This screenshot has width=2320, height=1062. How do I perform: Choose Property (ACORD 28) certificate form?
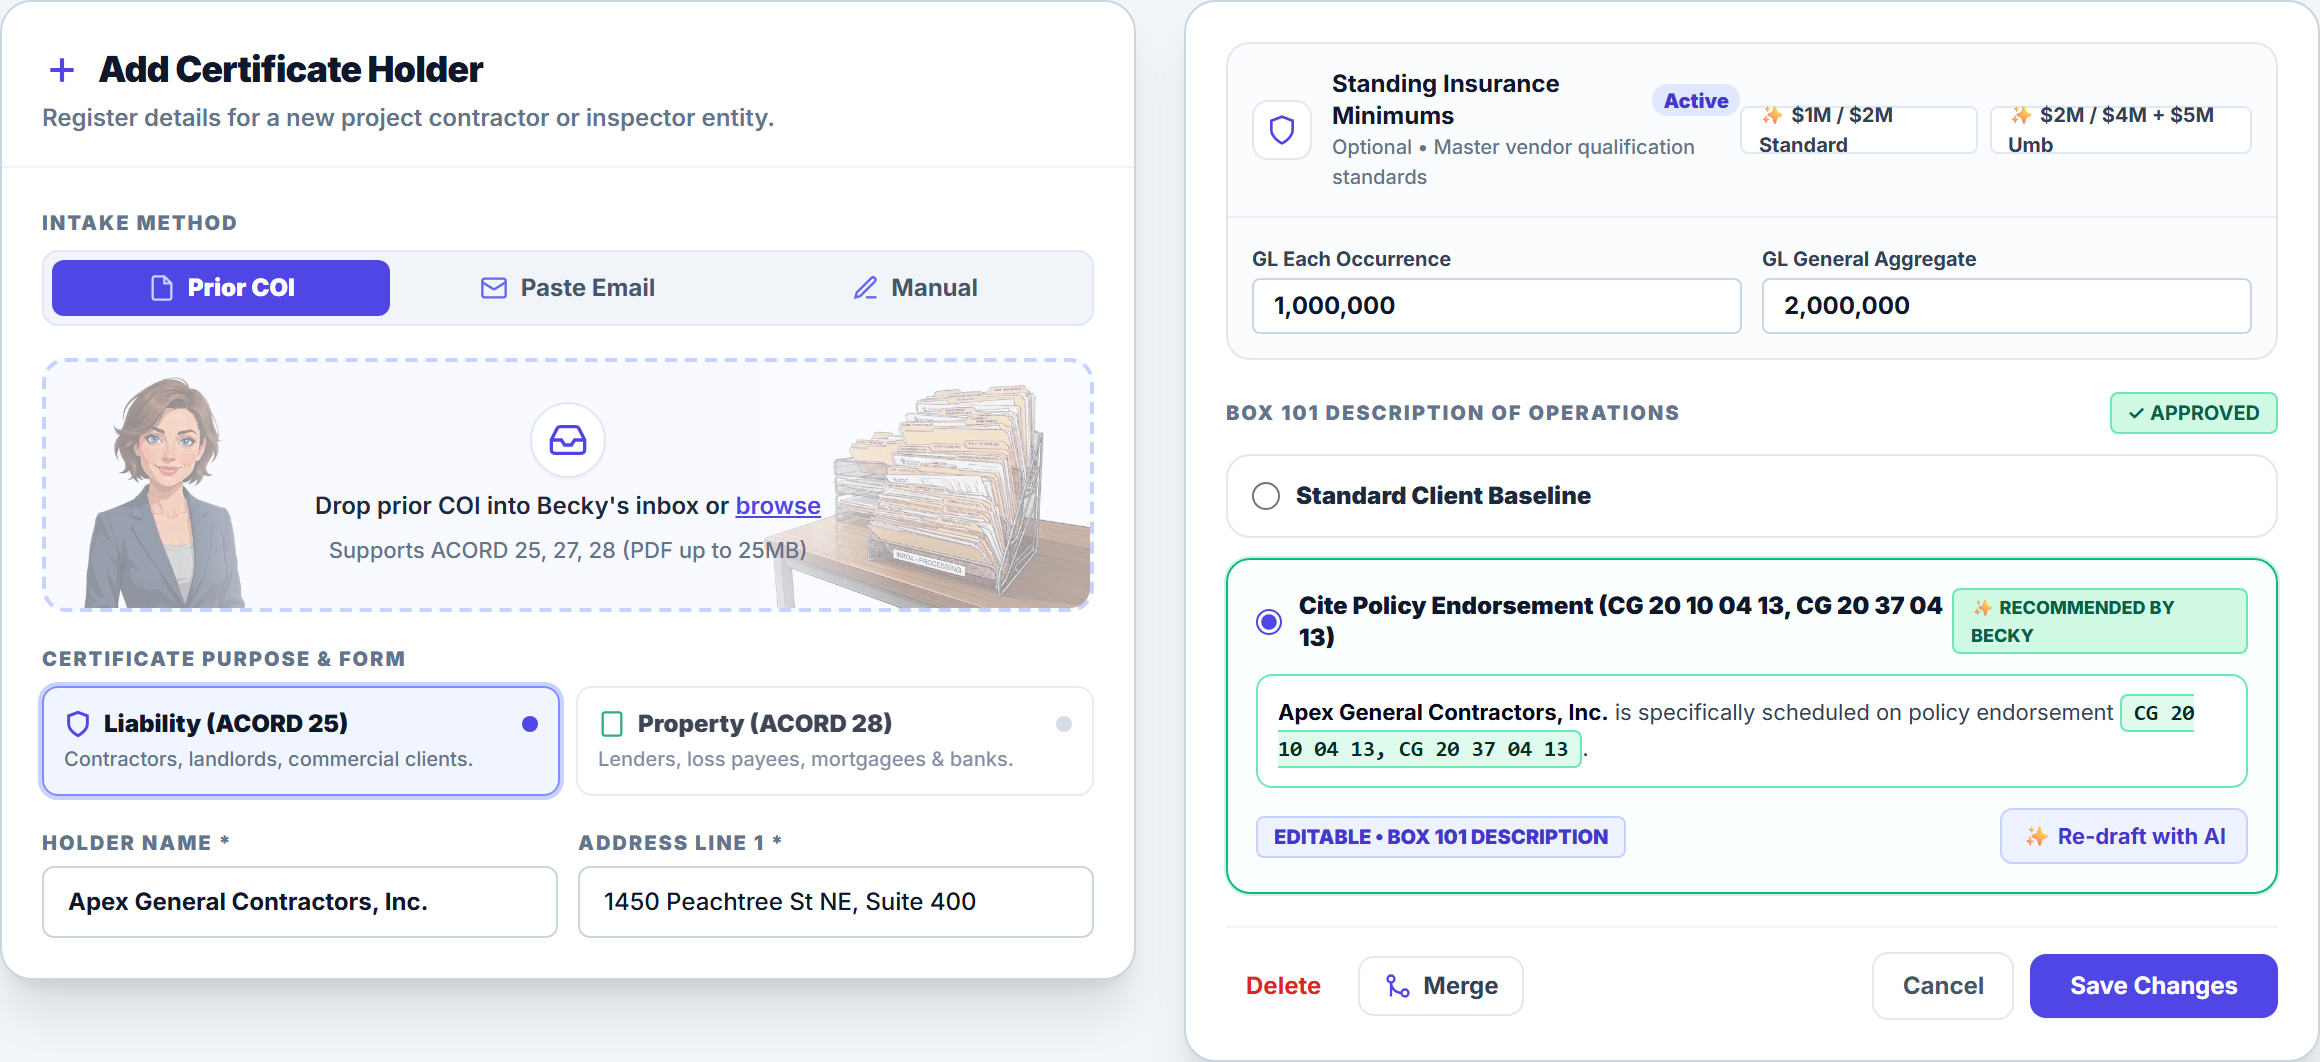[x=835, y=741]
